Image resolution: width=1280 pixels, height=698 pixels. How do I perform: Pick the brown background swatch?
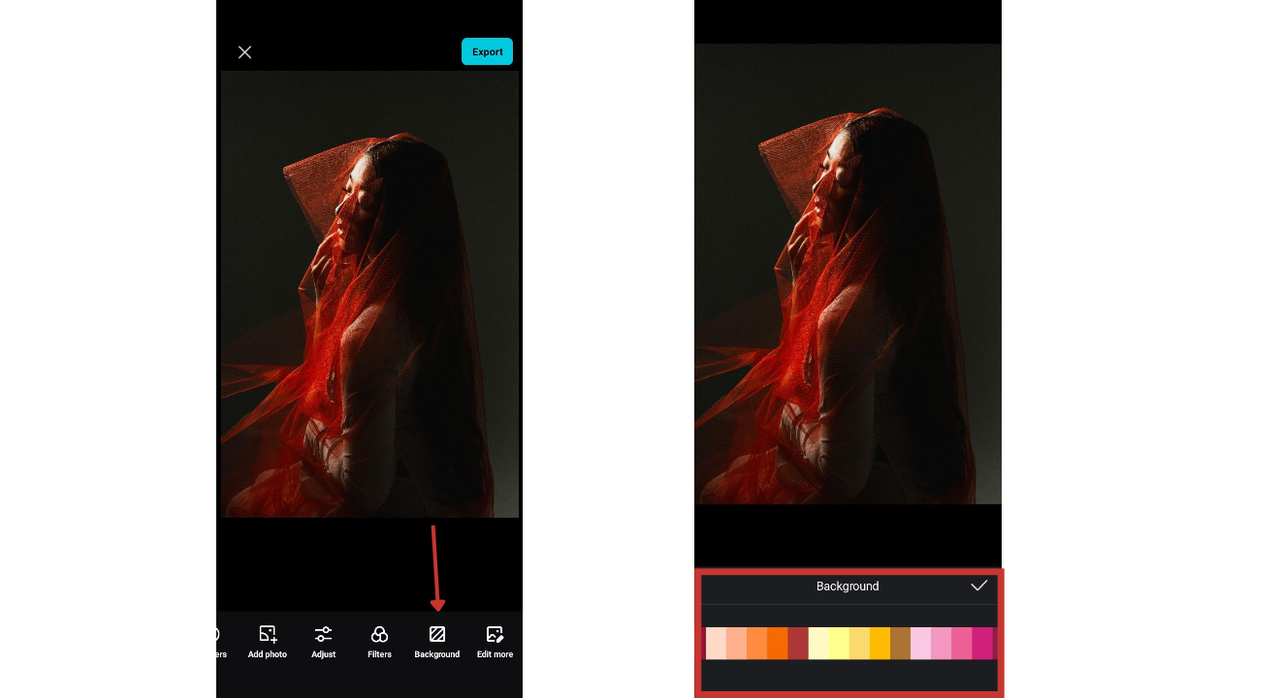tap(900, 643)
